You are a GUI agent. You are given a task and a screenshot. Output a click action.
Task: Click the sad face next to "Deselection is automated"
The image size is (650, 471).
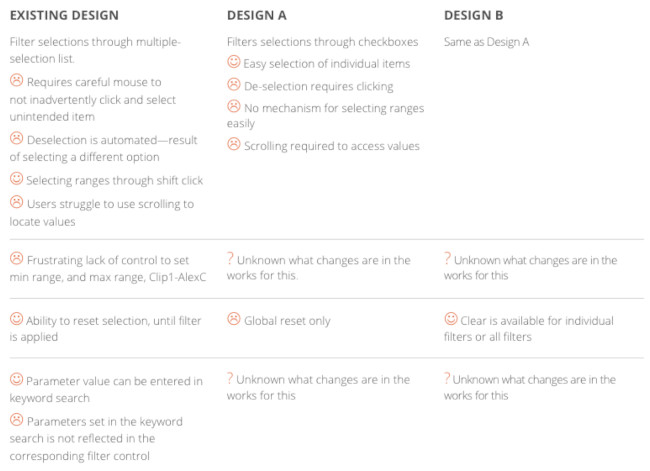click(16, 138)
